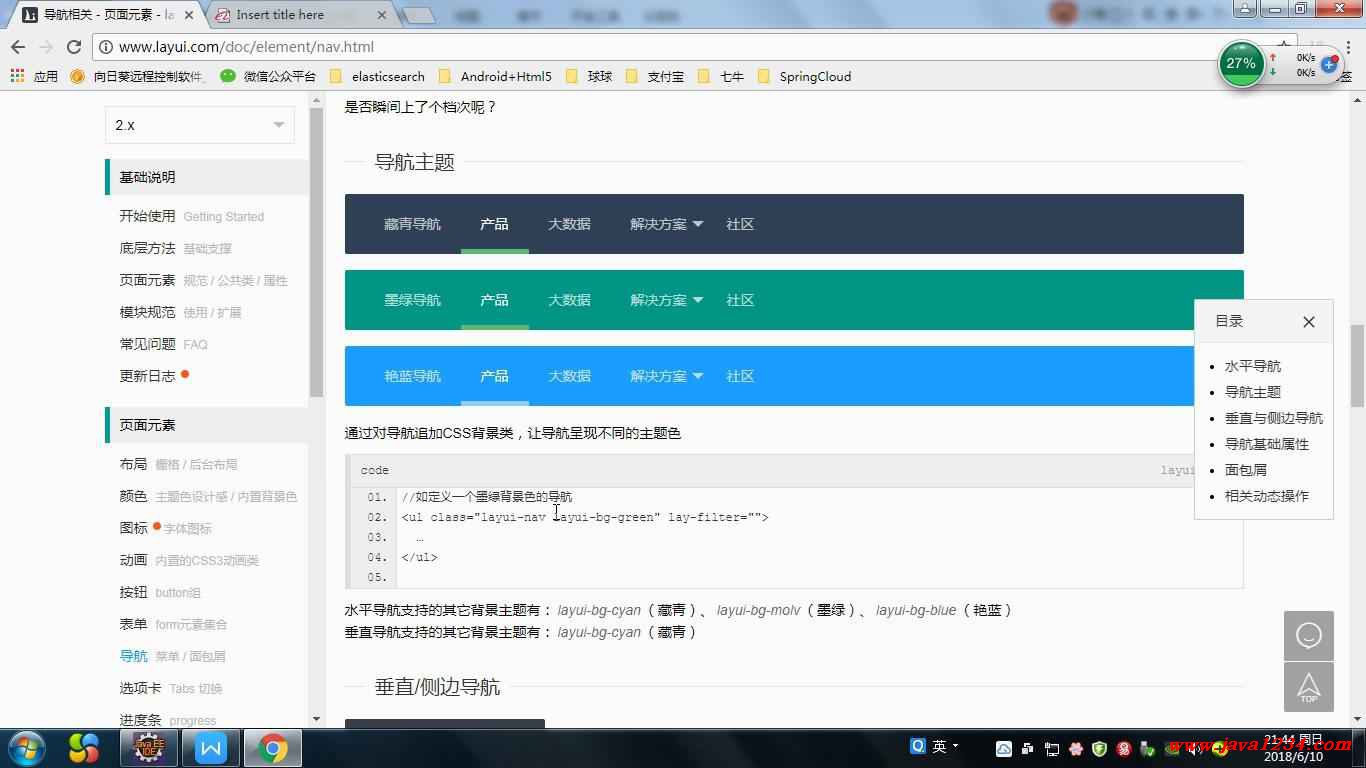Open the 微信公众平台 bookmark
Image resolution: width=1366 pixels, height=768 pixels.
click(x=268, y=76)
